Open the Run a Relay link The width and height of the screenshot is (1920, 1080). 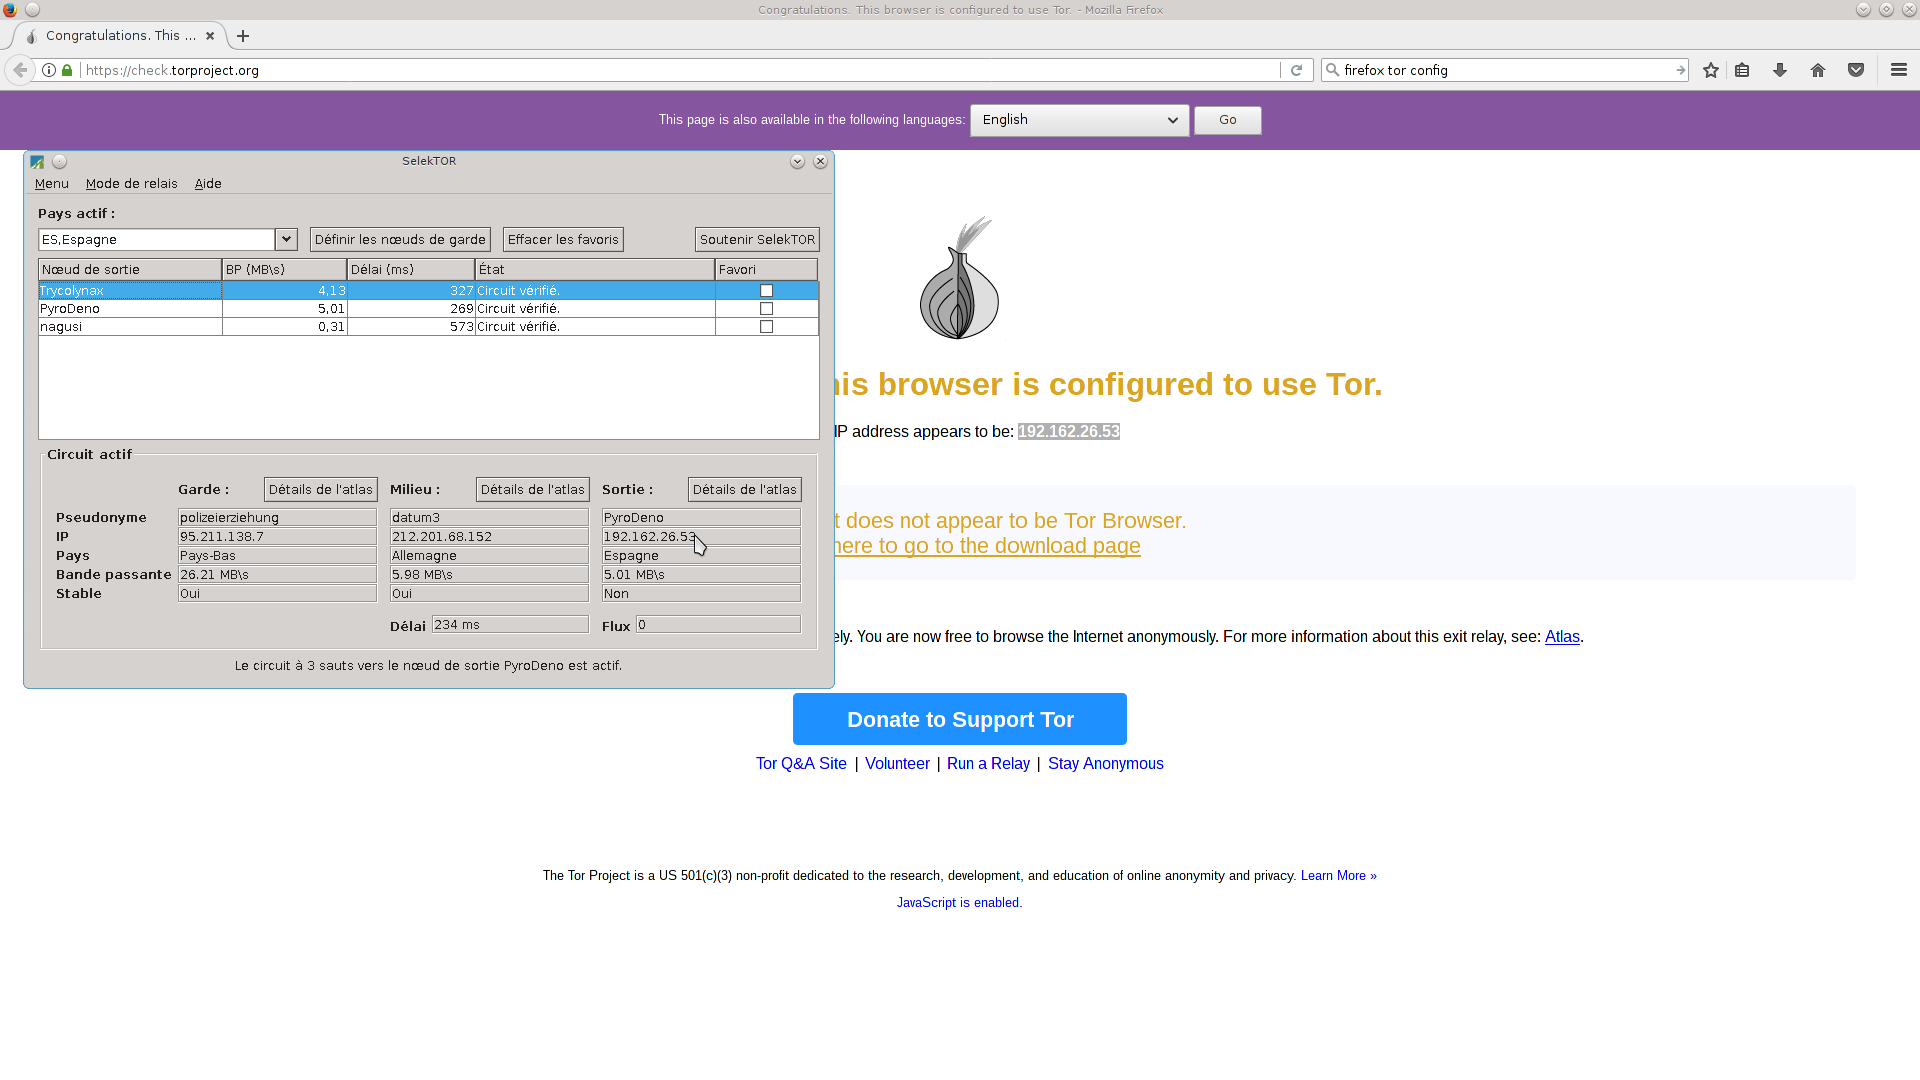coord(988,764)
